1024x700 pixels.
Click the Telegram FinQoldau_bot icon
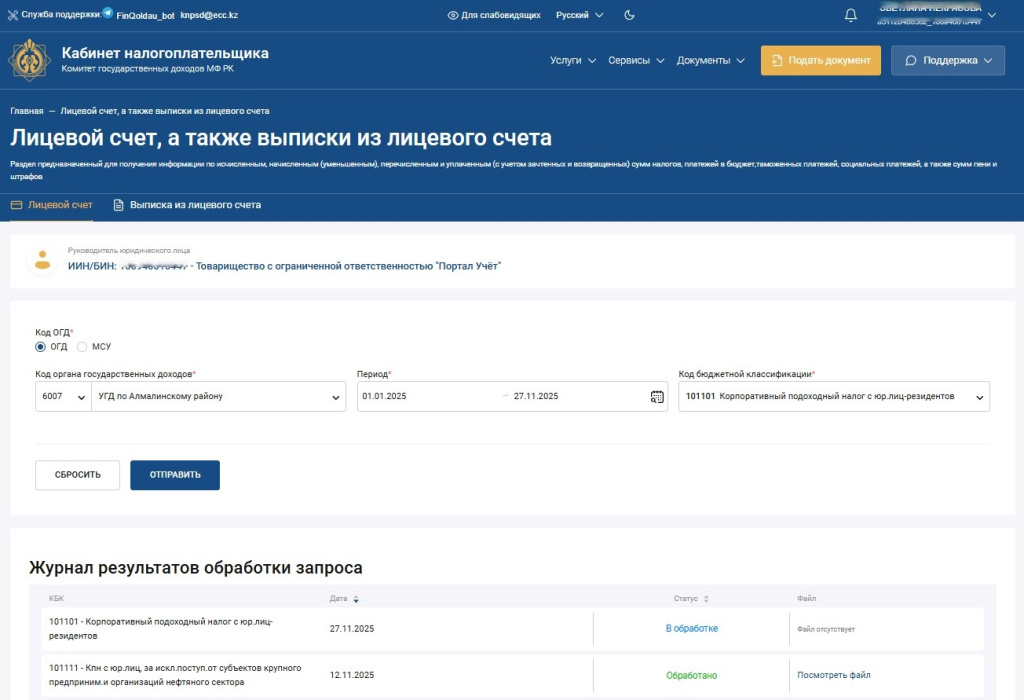tap(108, 14)
